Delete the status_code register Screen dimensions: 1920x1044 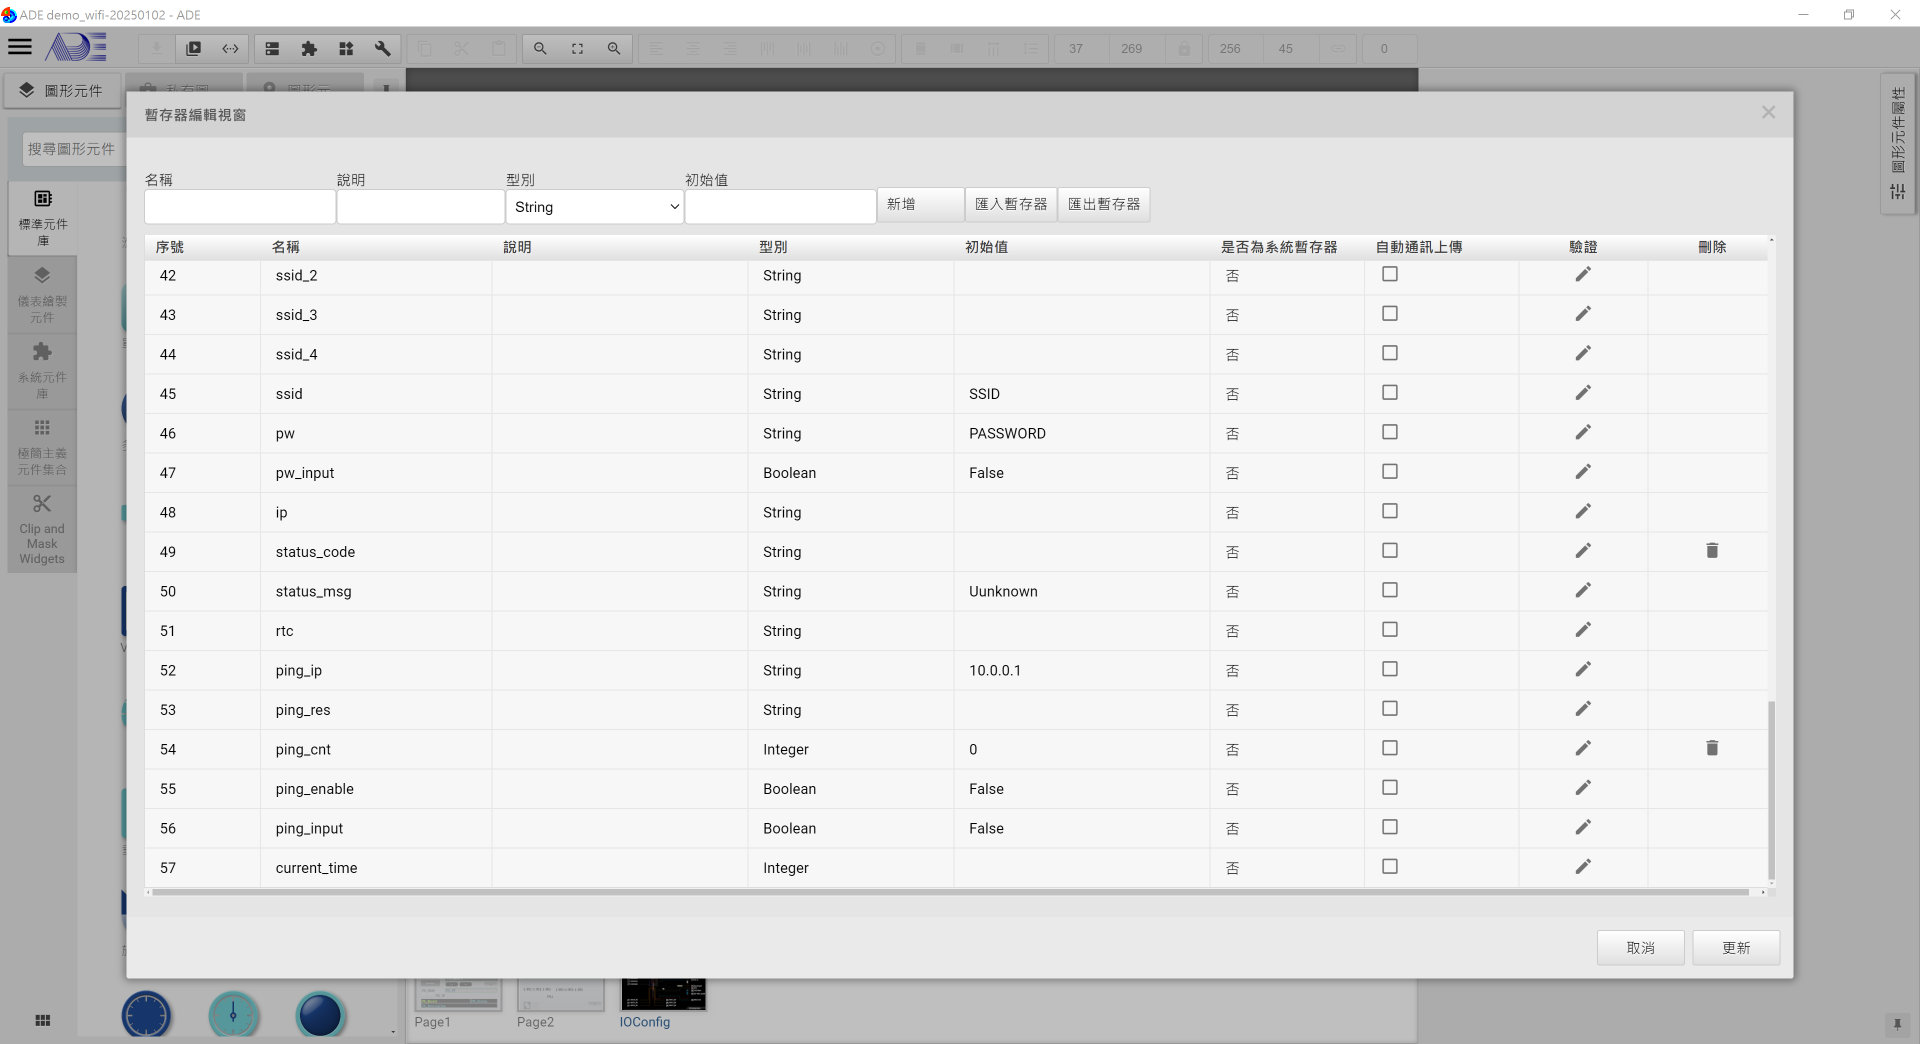point(1711,551)
